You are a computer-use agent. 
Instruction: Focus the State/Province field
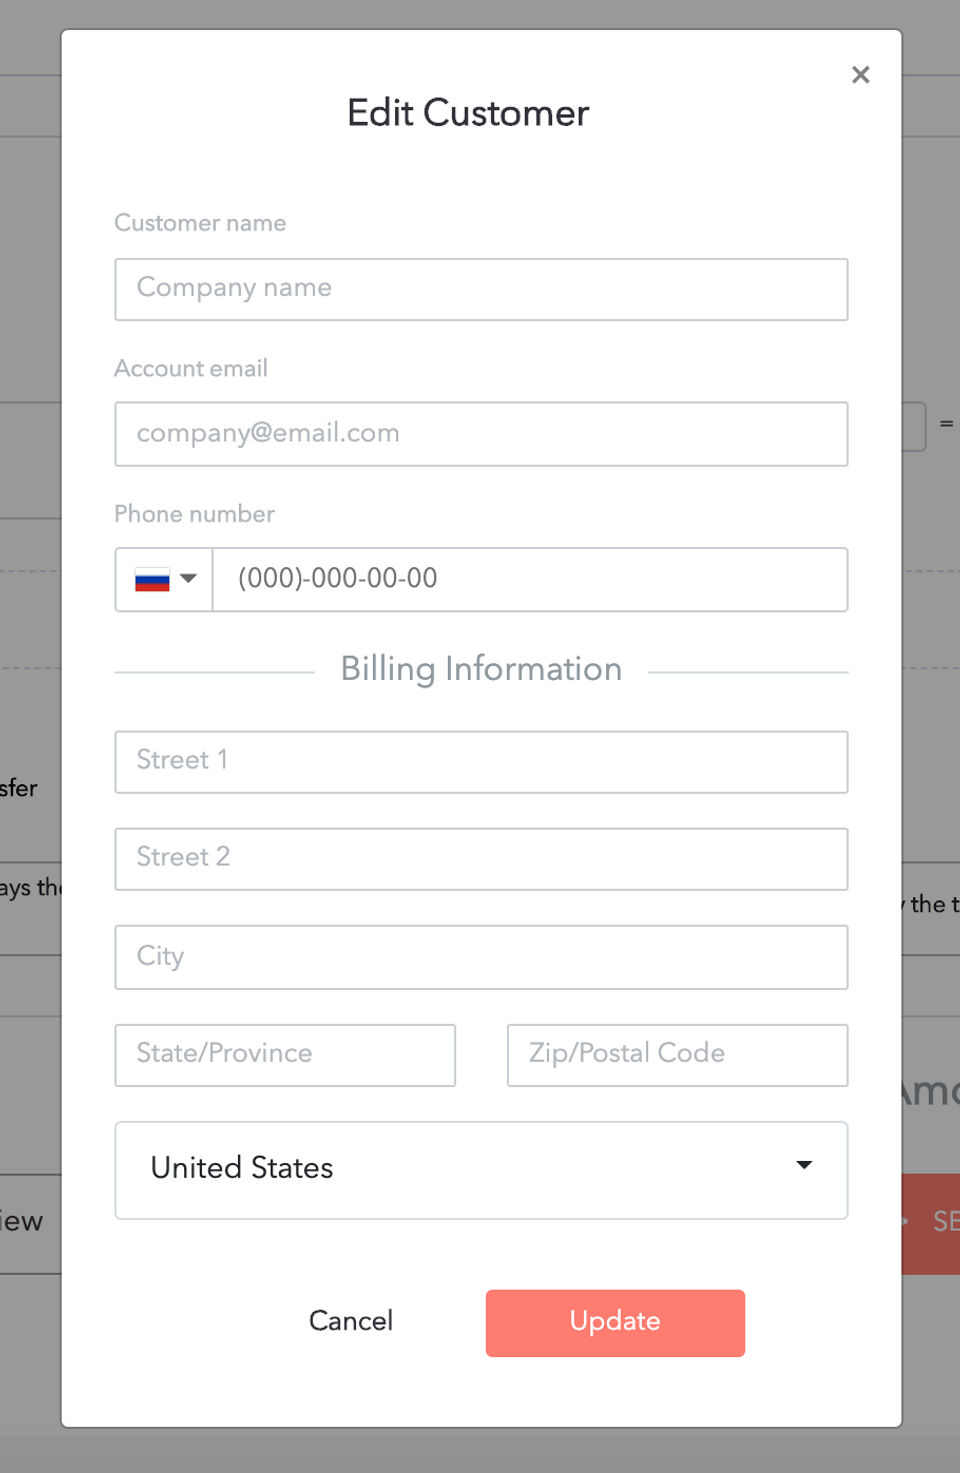[285, 1055]
